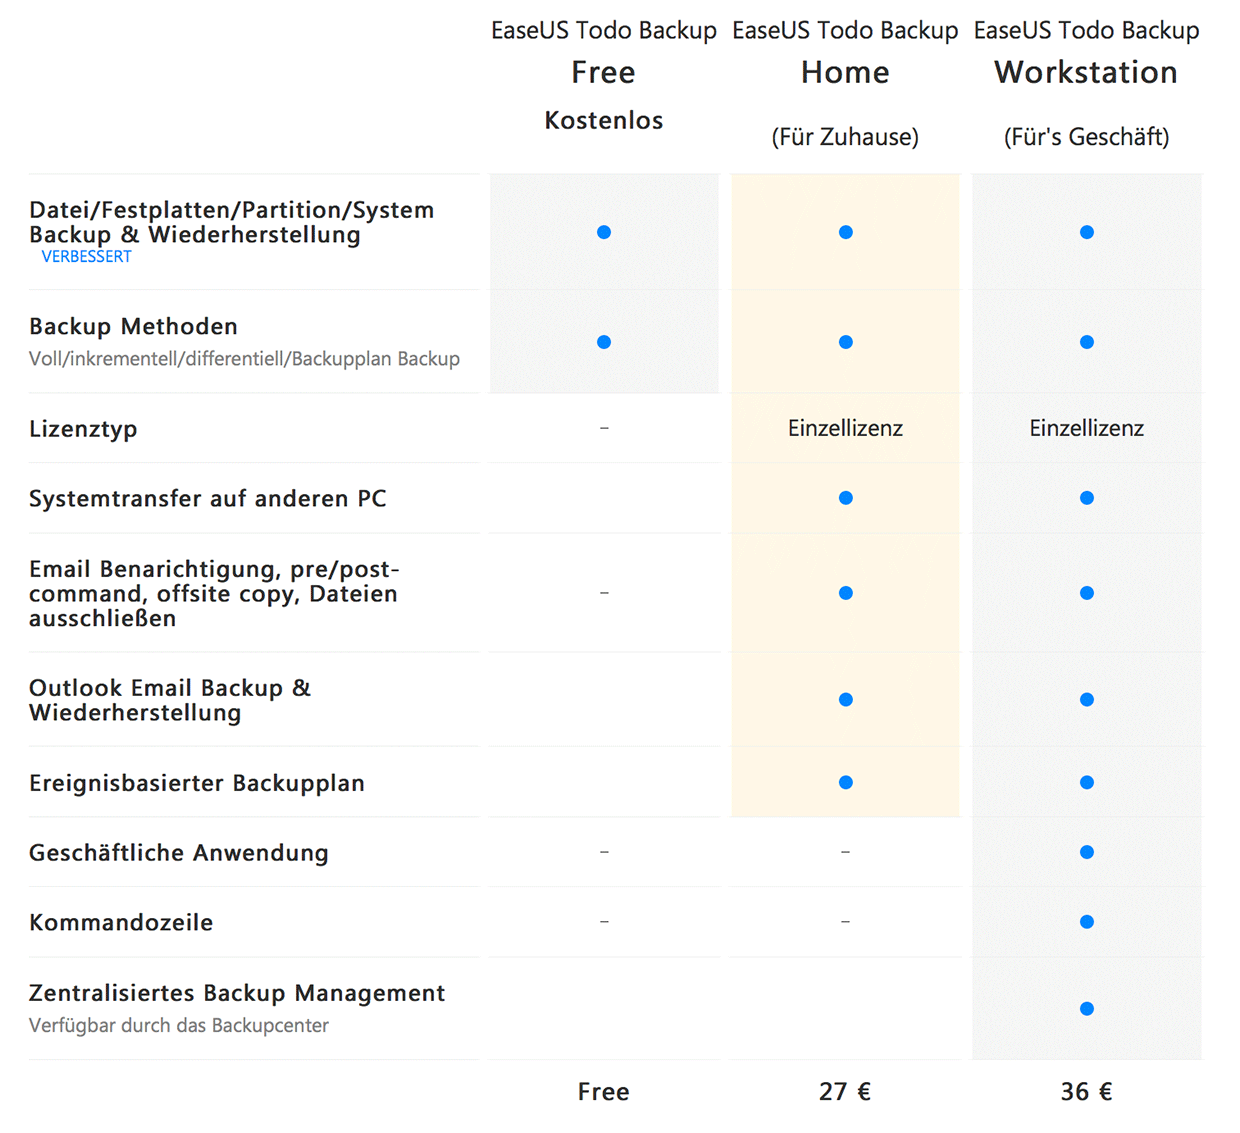Click the "(Für Zuhause)" subtitle
The image size is (1240, 1133).
point(845,137)
